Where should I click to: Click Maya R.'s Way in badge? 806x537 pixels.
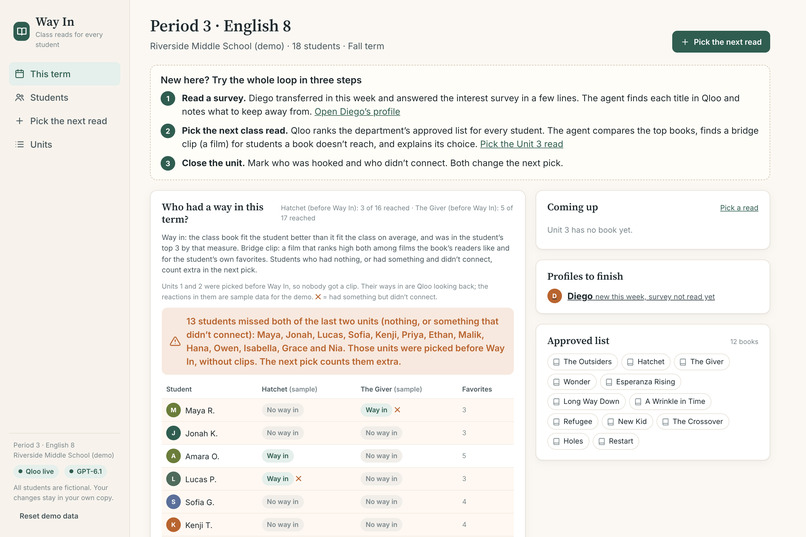[x=376, y=410]
